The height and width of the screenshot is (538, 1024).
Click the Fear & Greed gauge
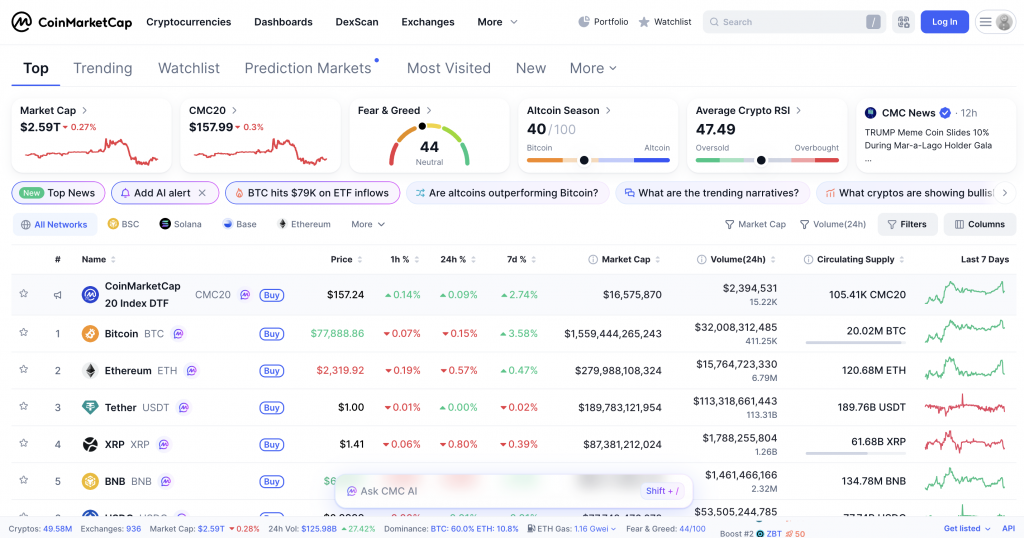click(429, 145)
